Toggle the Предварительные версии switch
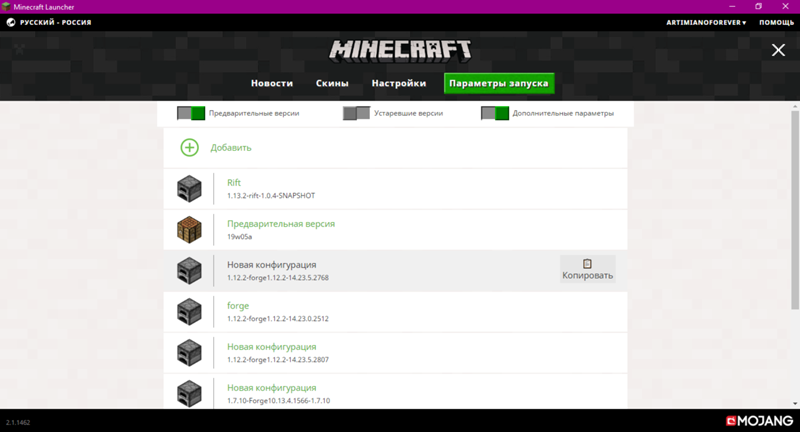The height and width of the screenshot is (432, 800). point(191,113)
